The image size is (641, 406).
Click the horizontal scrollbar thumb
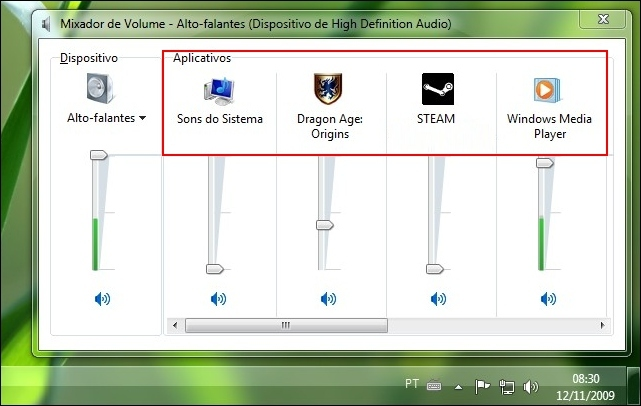click(286, 325)
